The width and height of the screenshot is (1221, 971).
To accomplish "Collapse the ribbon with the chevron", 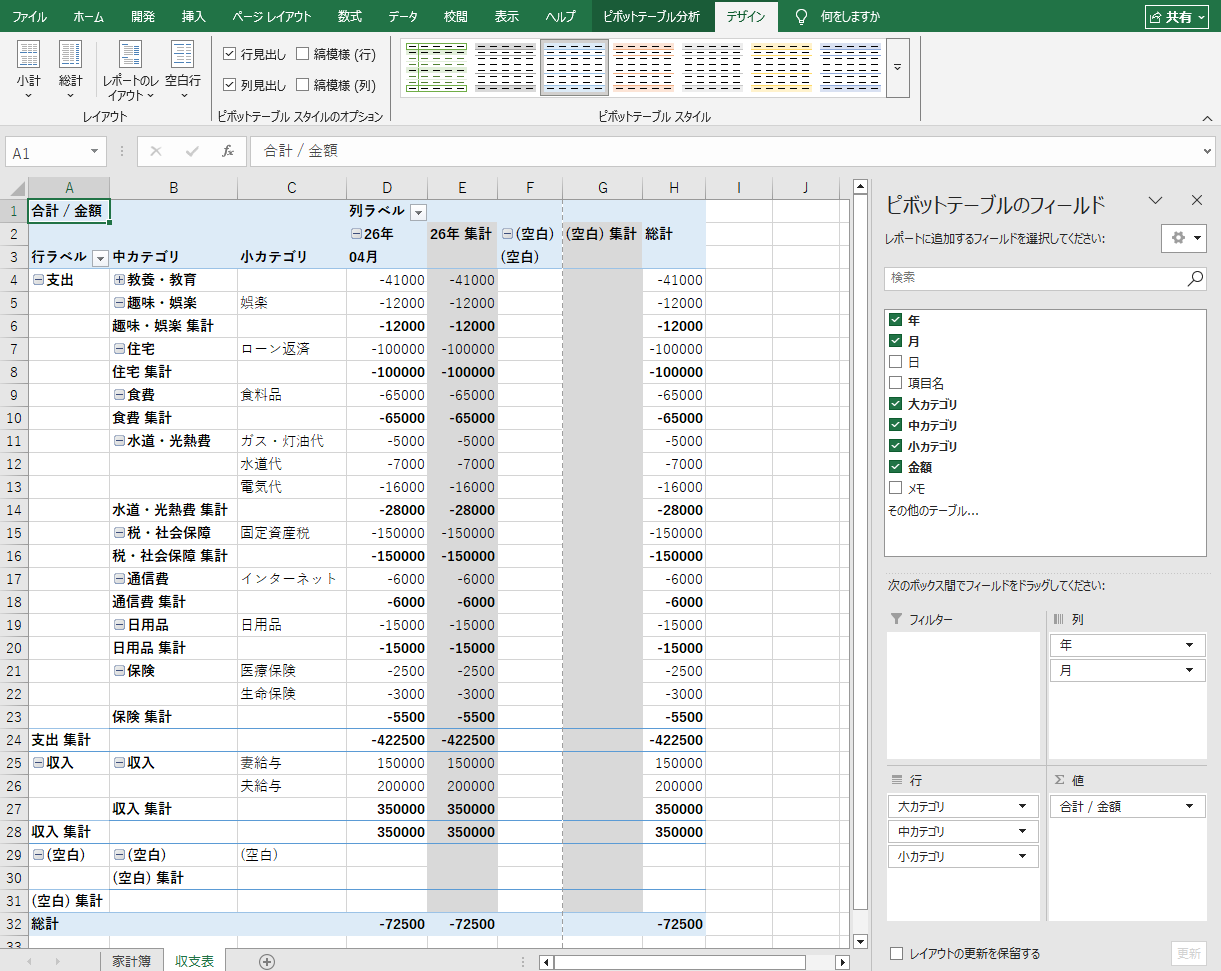I will (x=1207, y=118).
